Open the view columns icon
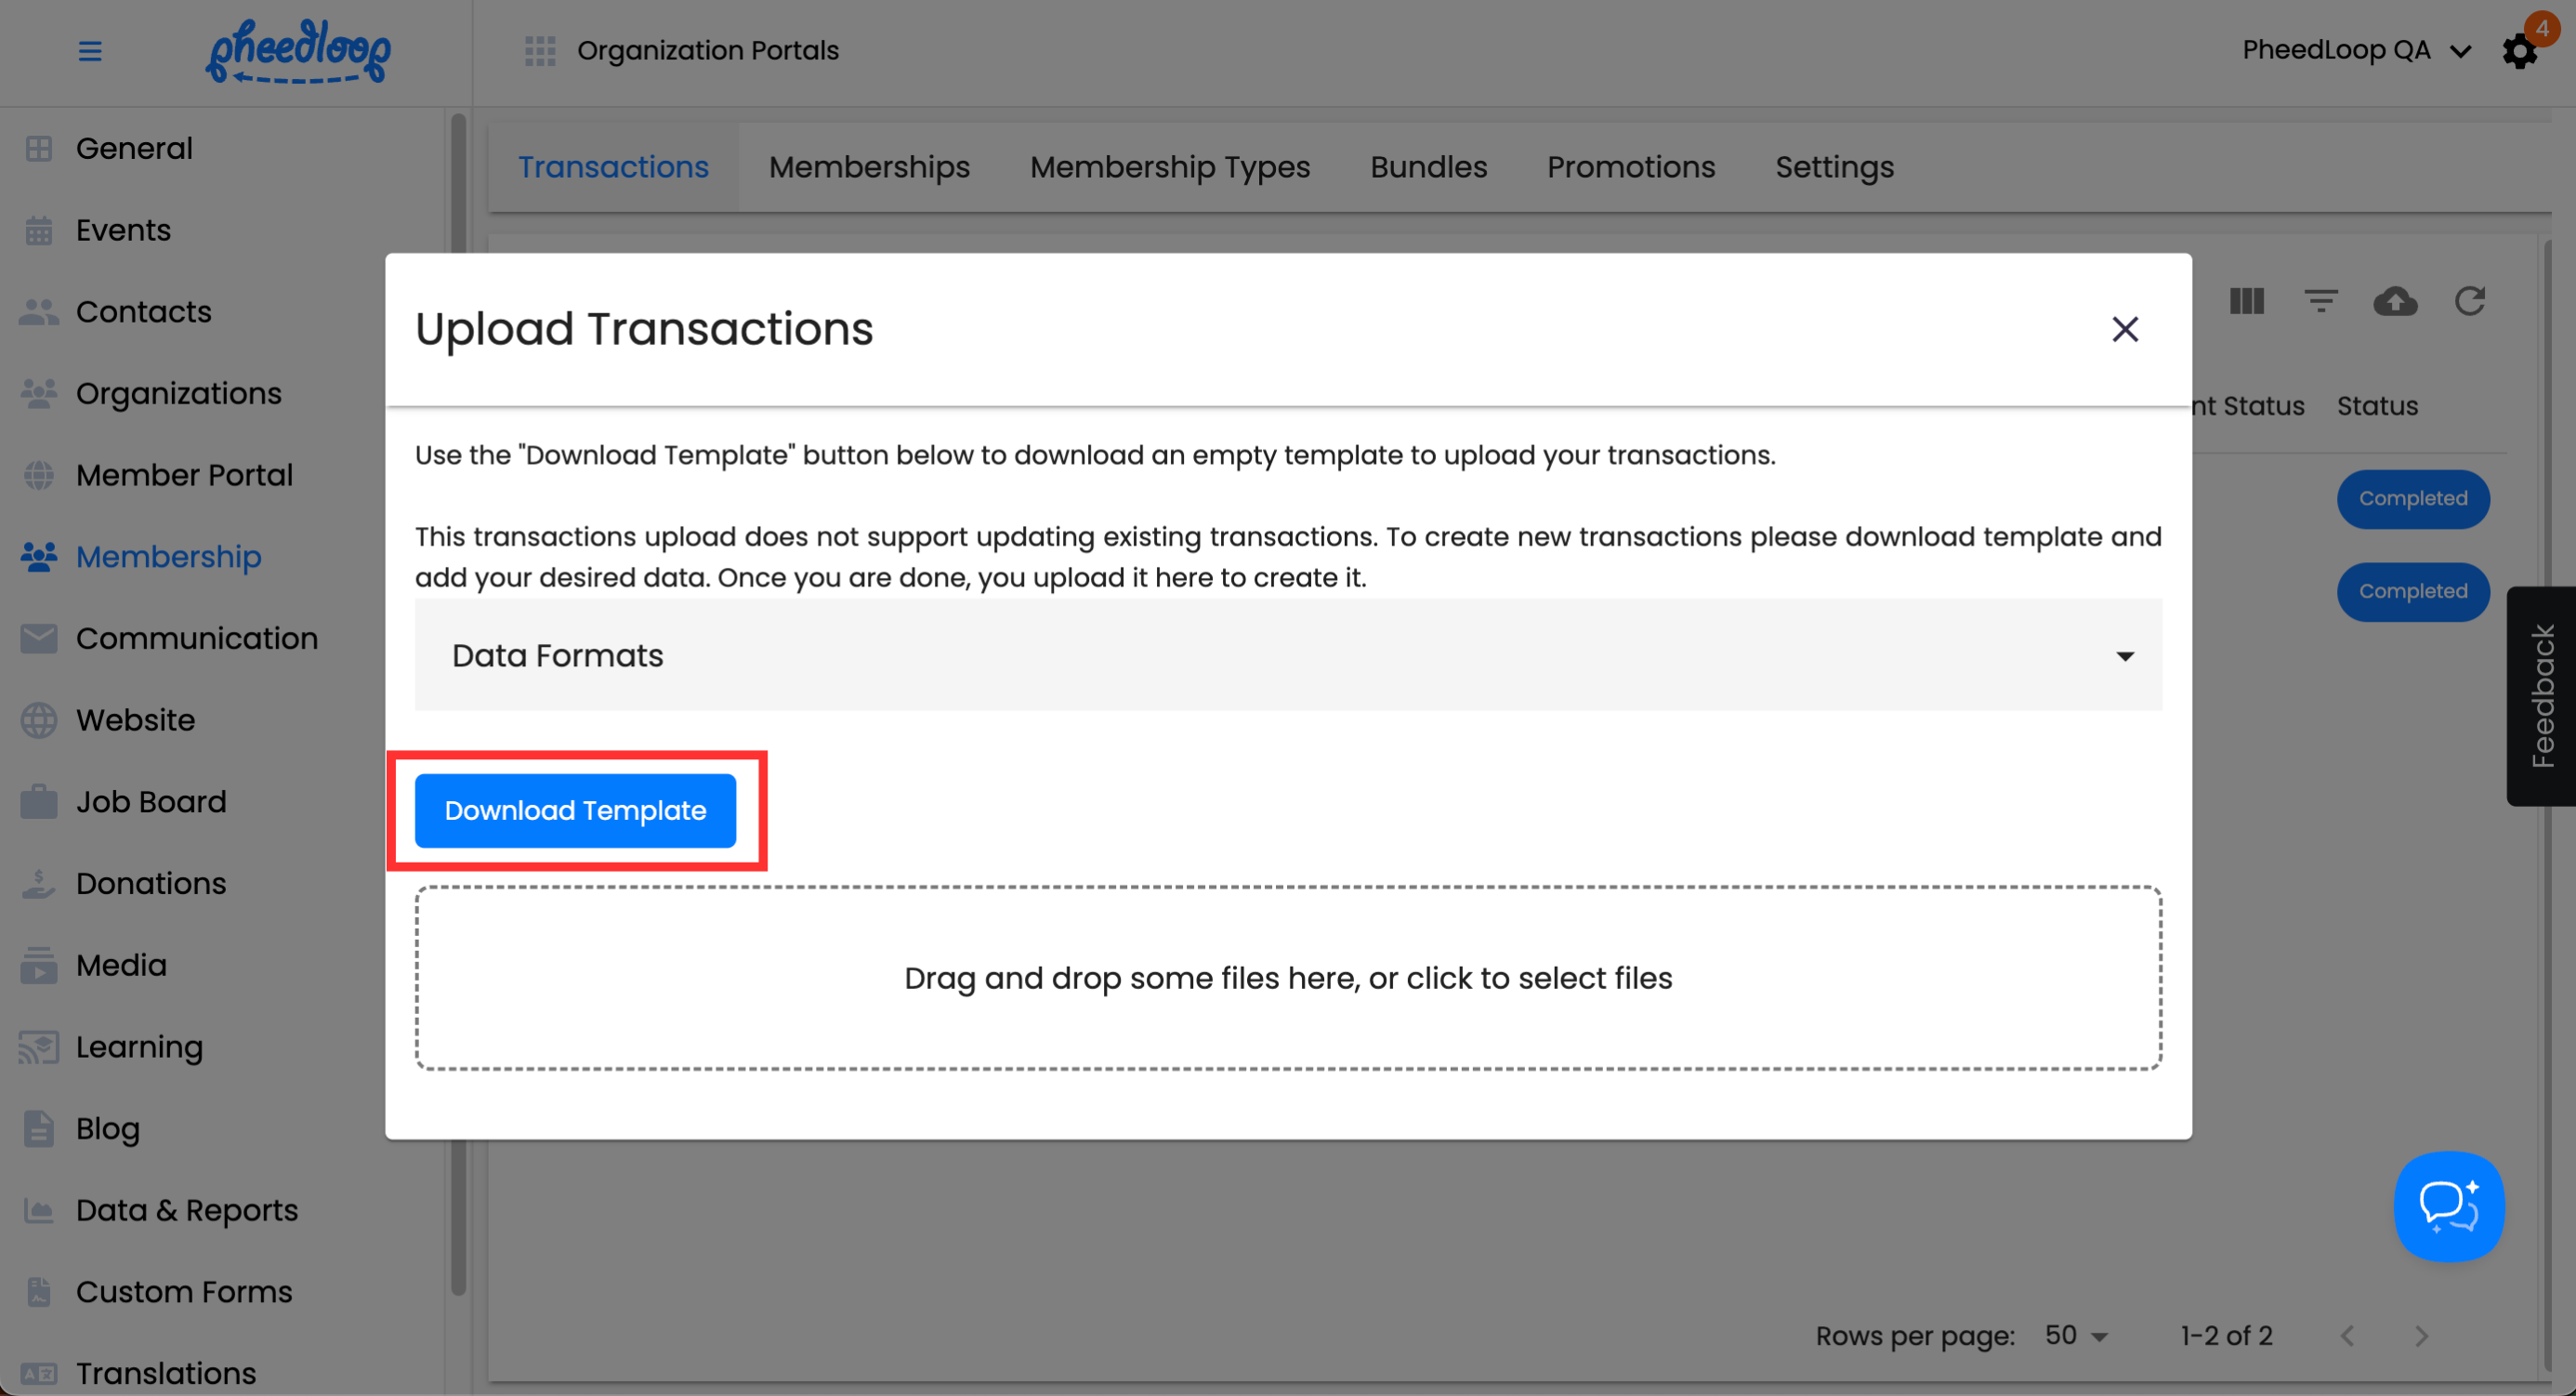 tap(2246, 301)
